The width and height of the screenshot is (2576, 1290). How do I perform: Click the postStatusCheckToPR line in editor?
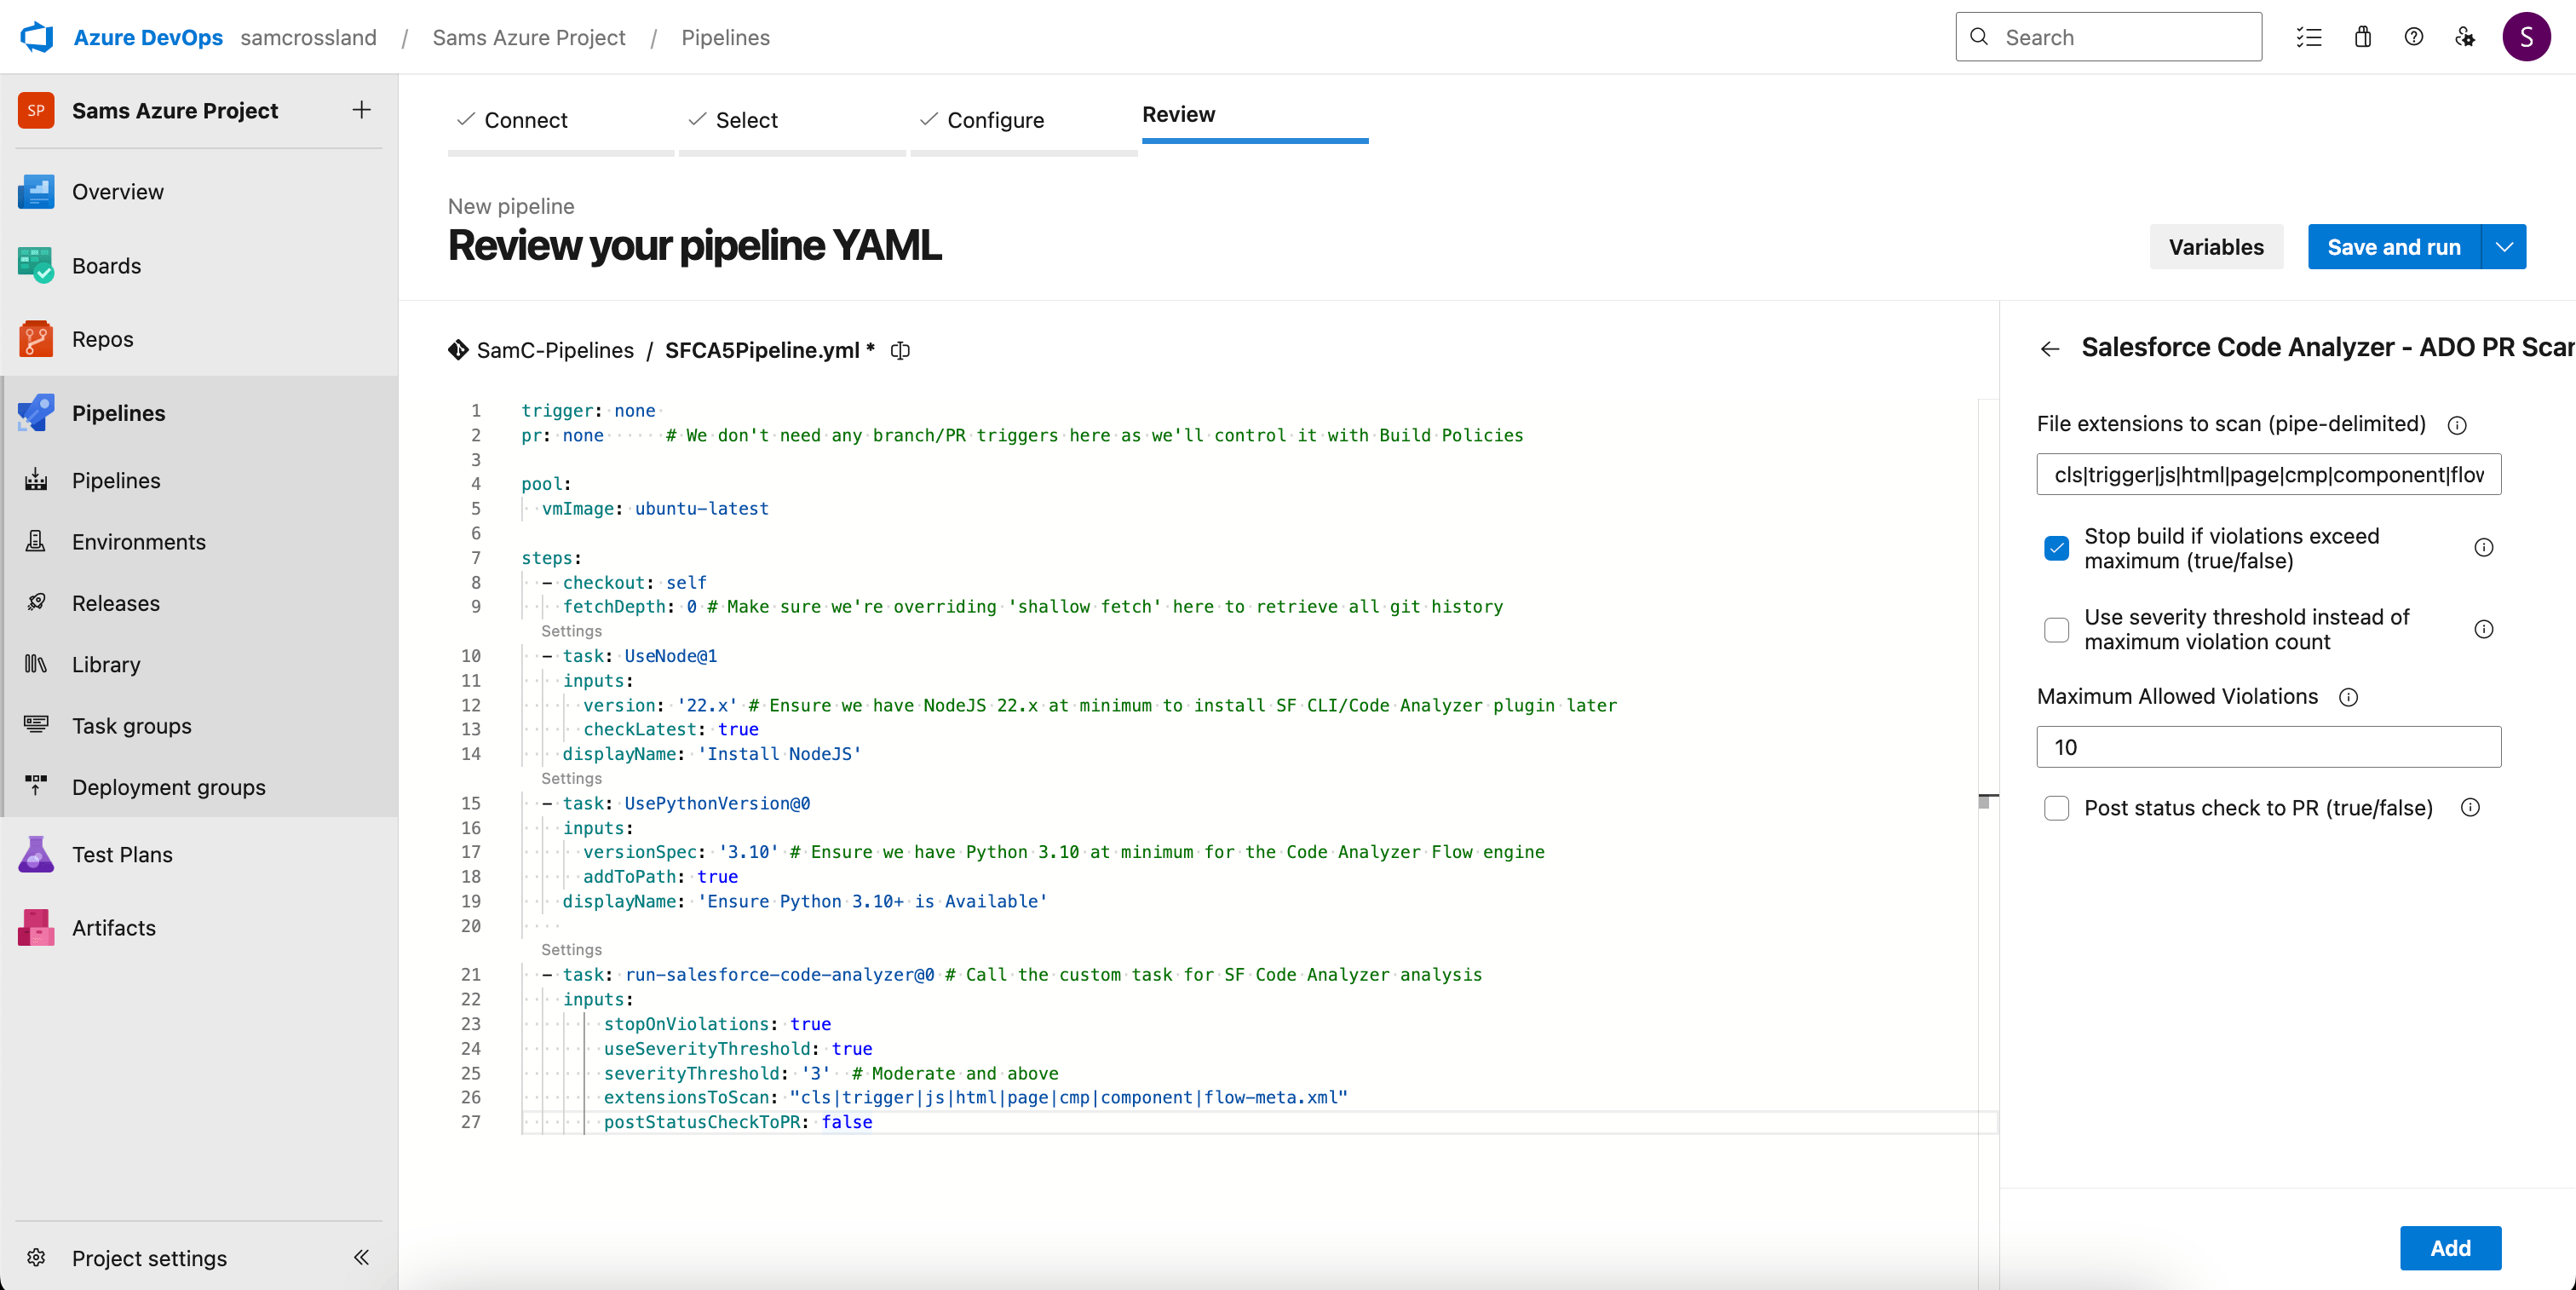pos(738,1122)
